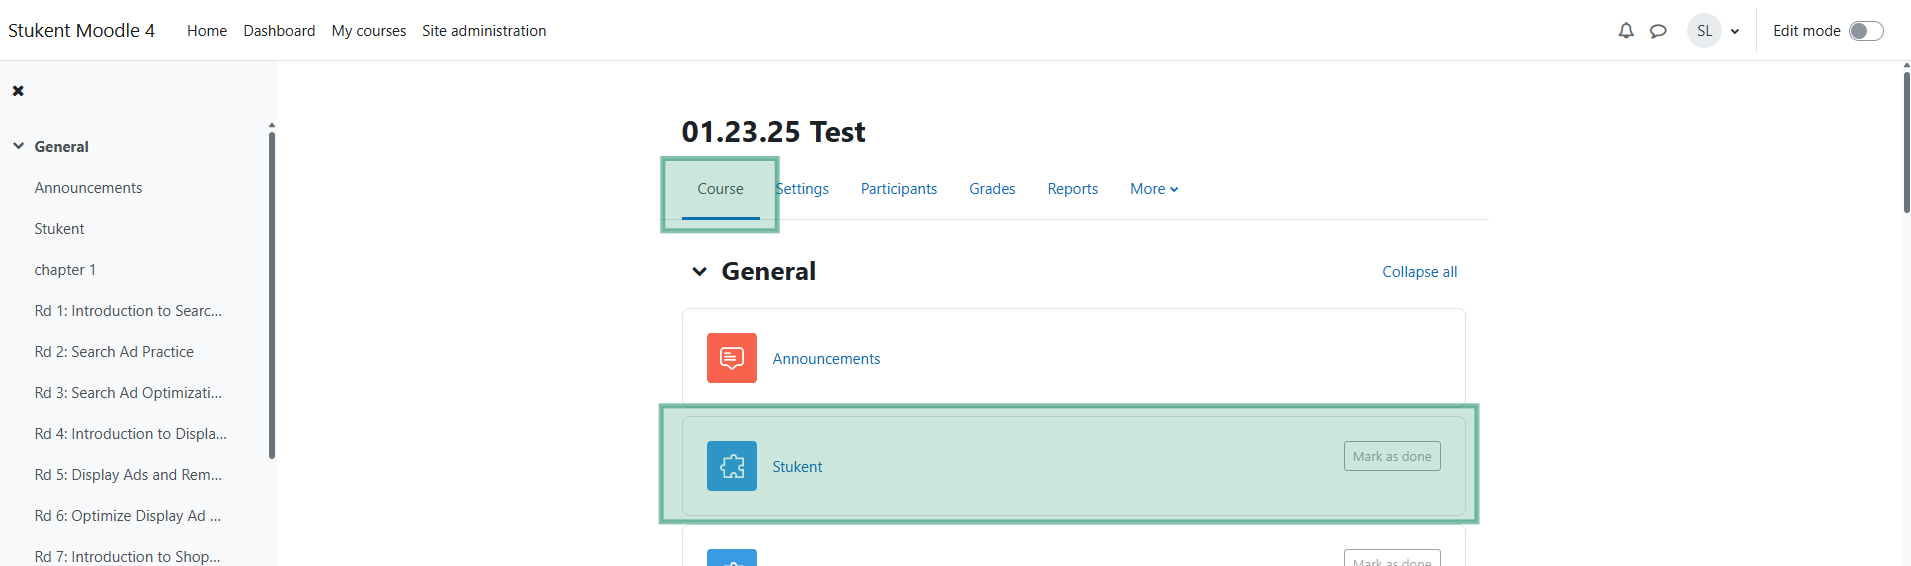This screenshot has width=1911, height=566.
Task: Mark Stukent activity as done
Action: click(x=1392, y=456)
